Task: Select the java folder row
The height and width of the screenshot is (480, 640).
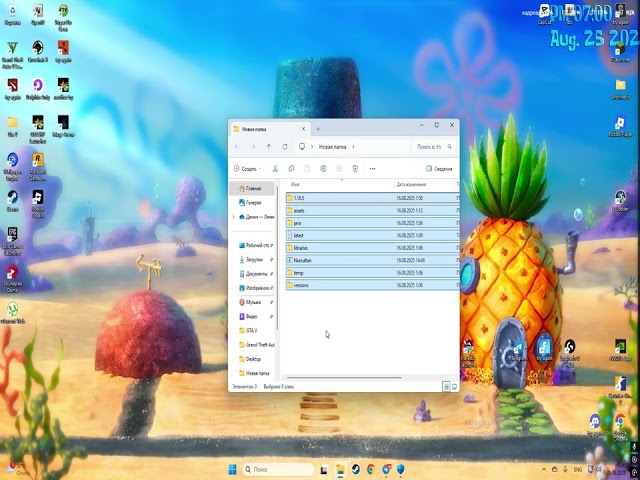Action: [372, 223]
